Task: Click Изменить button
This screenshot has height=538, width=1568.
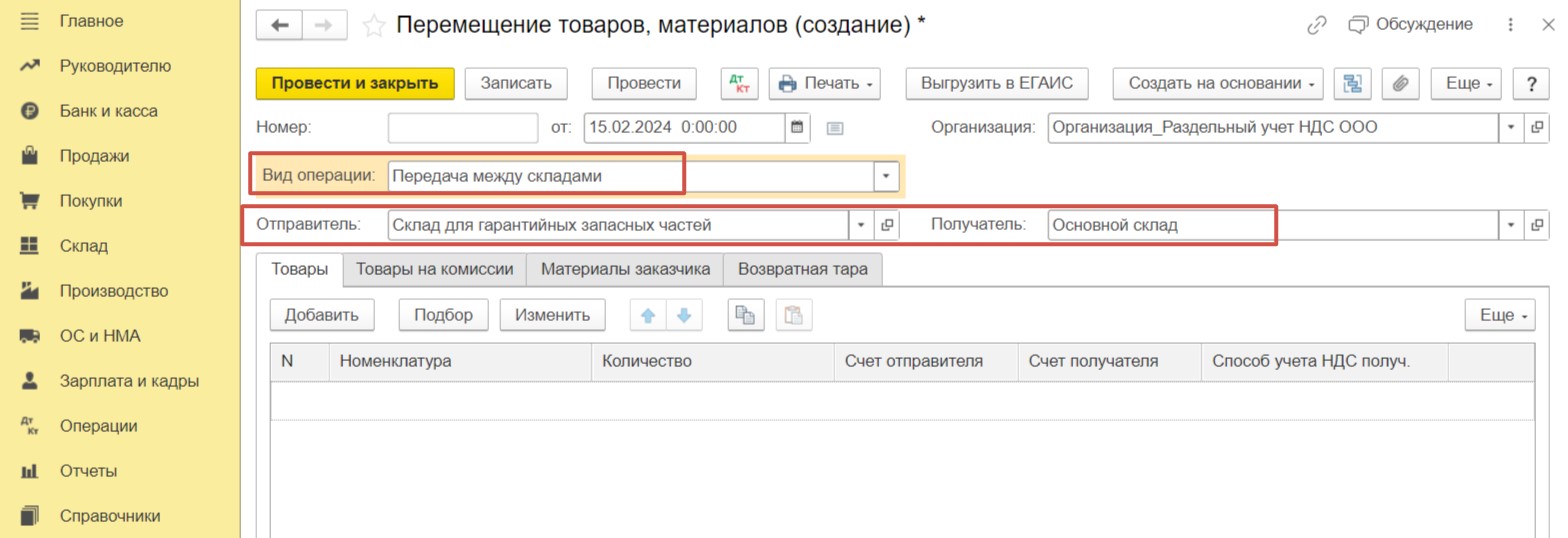Action: point(552,315)
